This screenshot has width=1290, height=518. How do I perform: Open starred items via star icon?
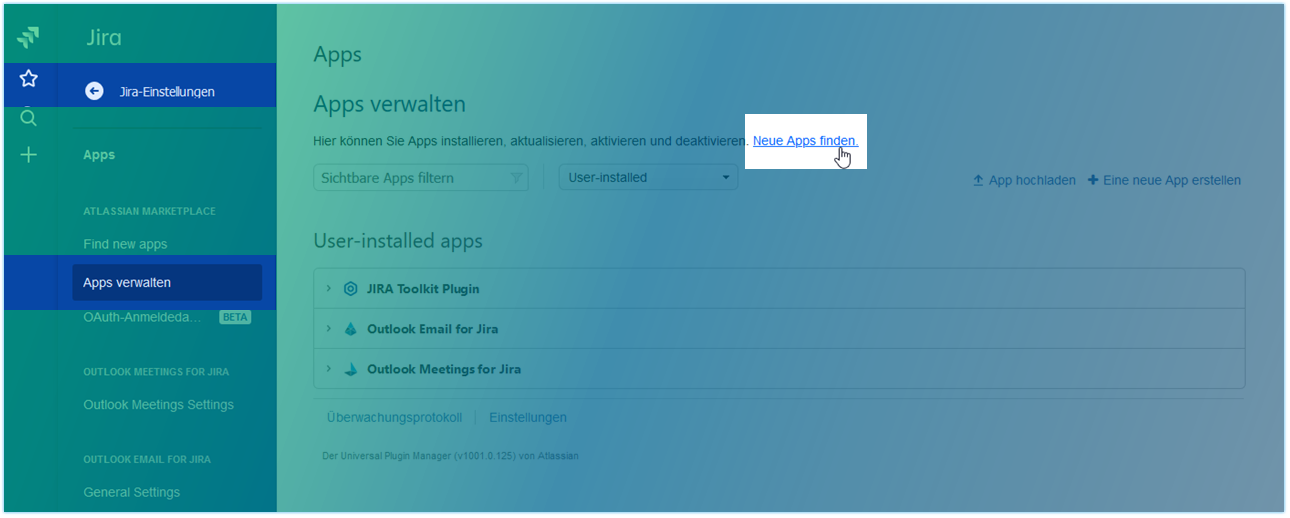coord(29,78)
